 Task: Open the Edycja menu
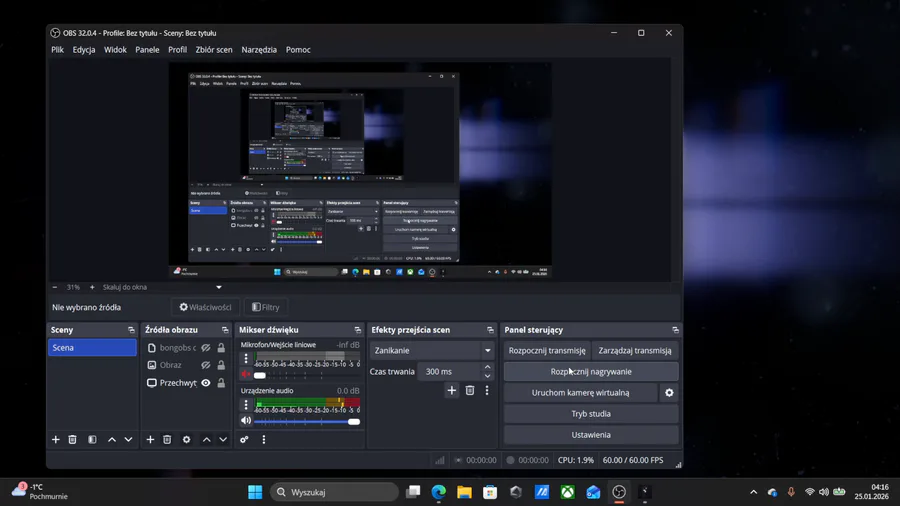point(84,50)
